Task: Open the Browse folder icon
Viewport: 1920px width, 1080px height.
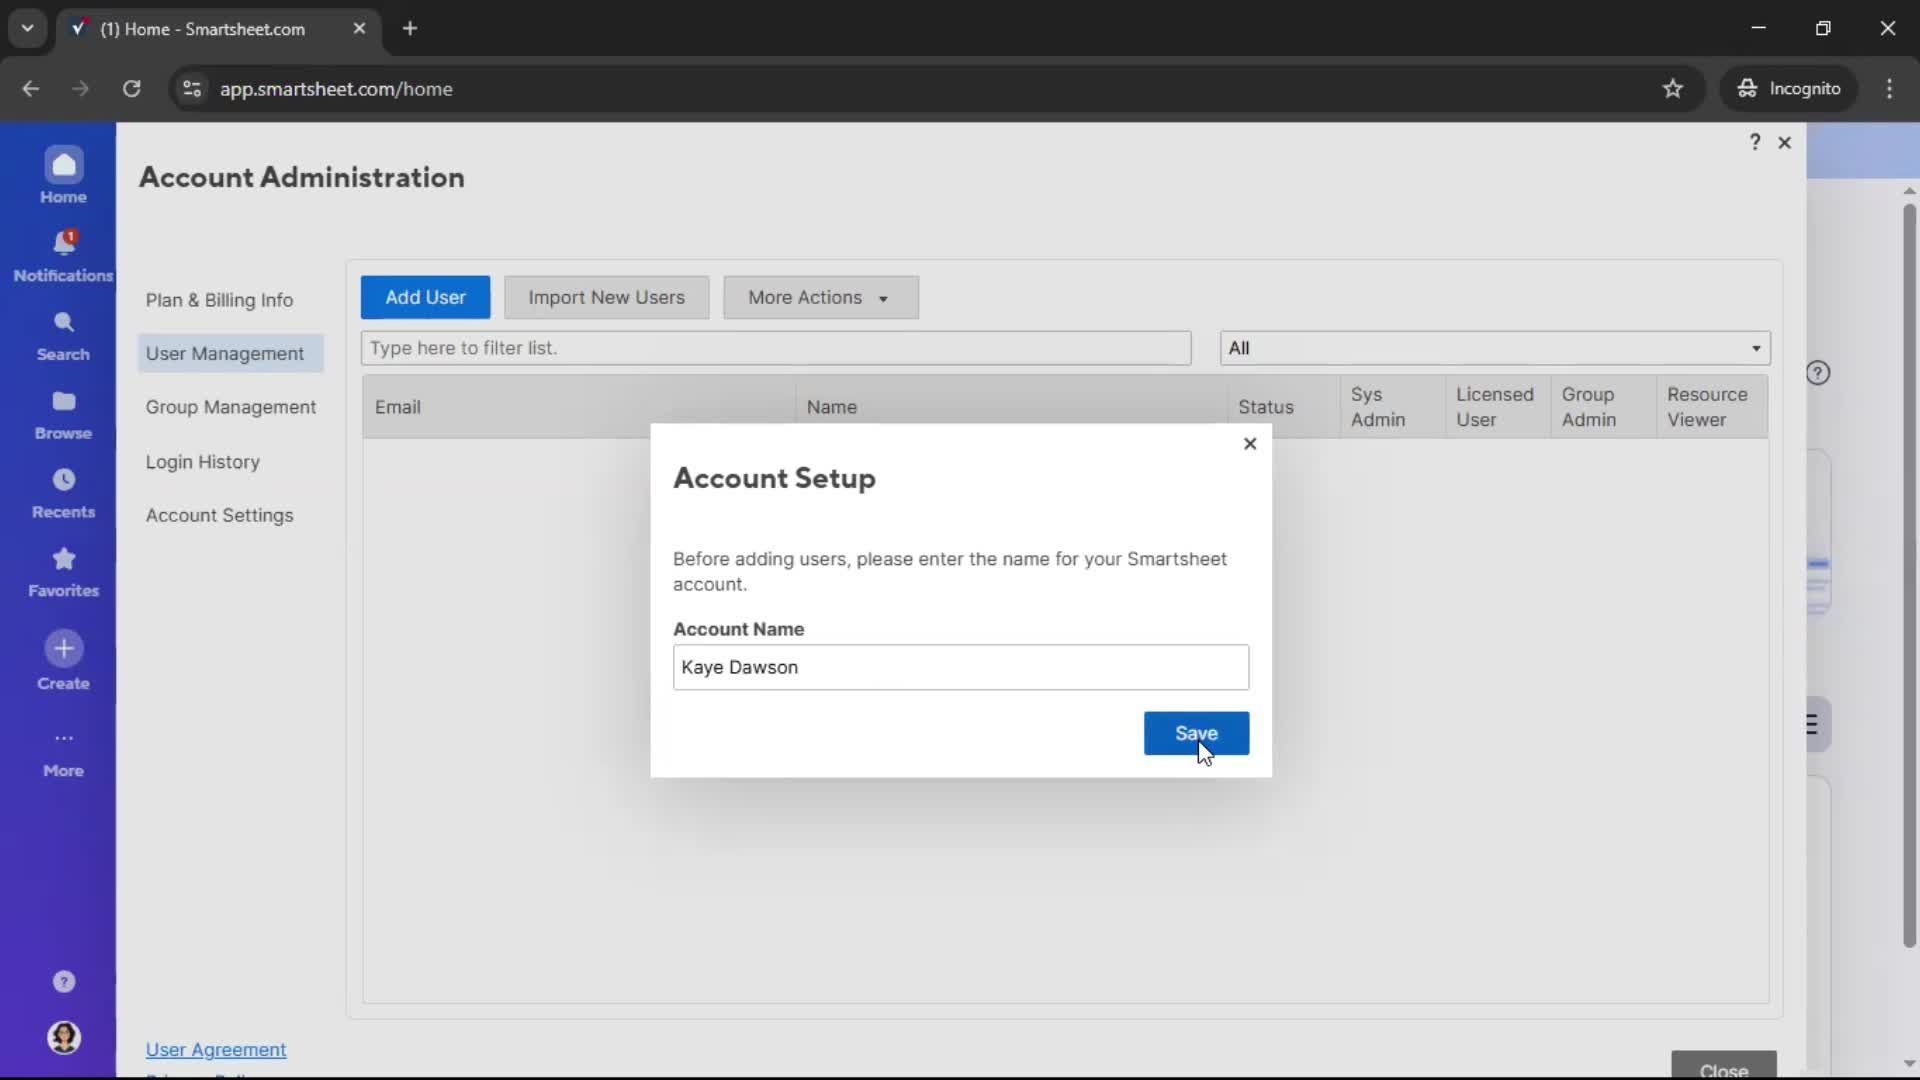Action: (x=63, y=402)
